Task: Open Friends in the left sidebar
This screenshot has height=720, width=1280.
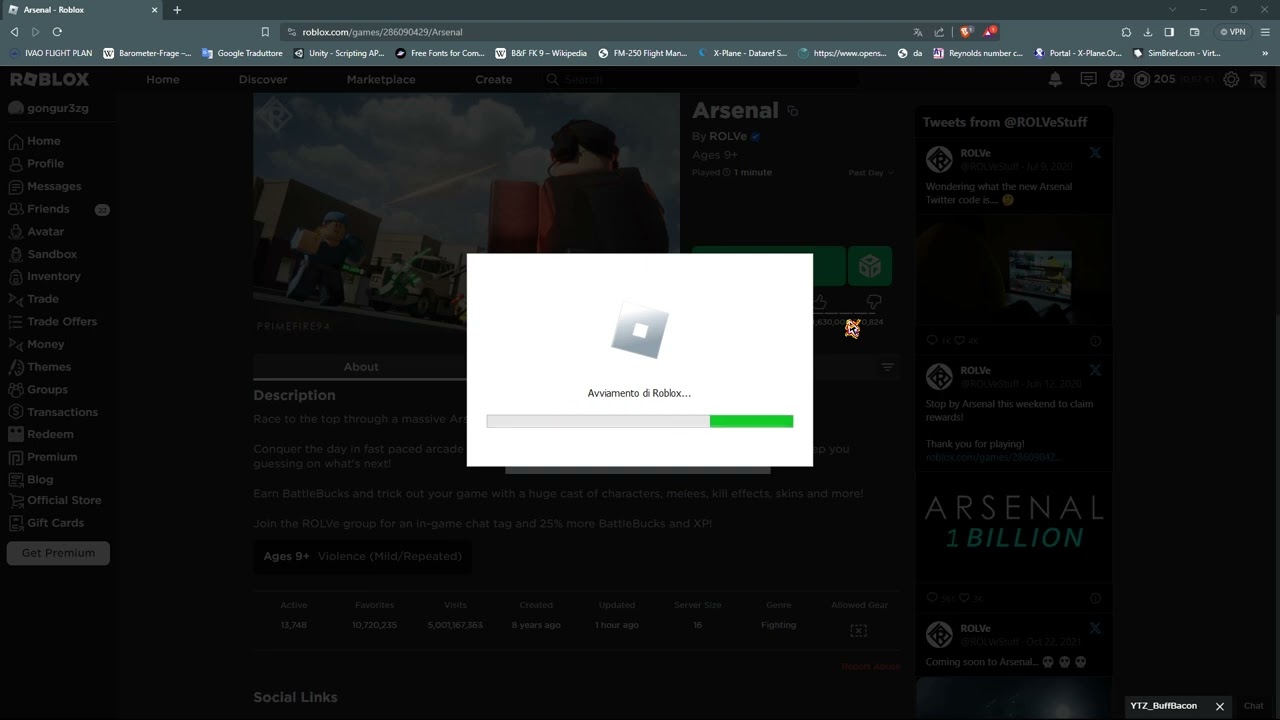Action: [x=48, y=209]
